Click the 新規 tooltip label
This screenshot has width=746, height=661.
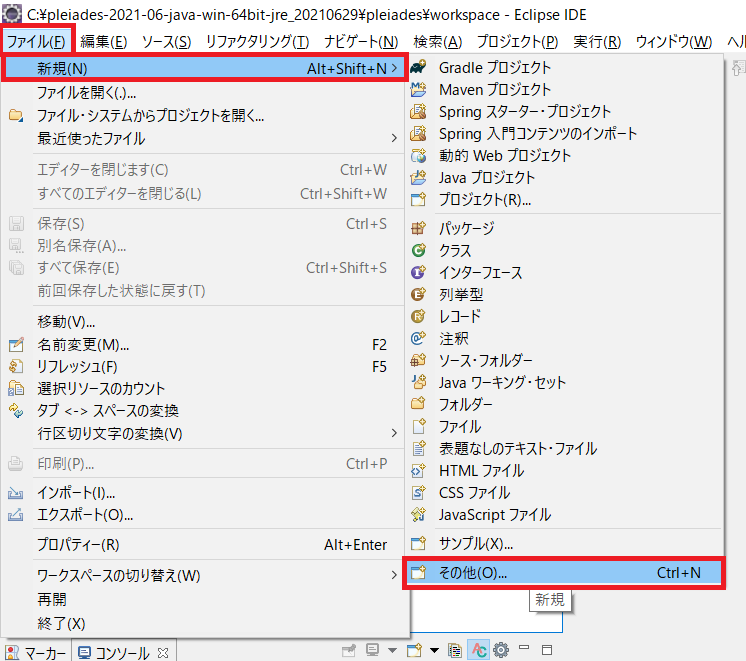tap(550, 600)
